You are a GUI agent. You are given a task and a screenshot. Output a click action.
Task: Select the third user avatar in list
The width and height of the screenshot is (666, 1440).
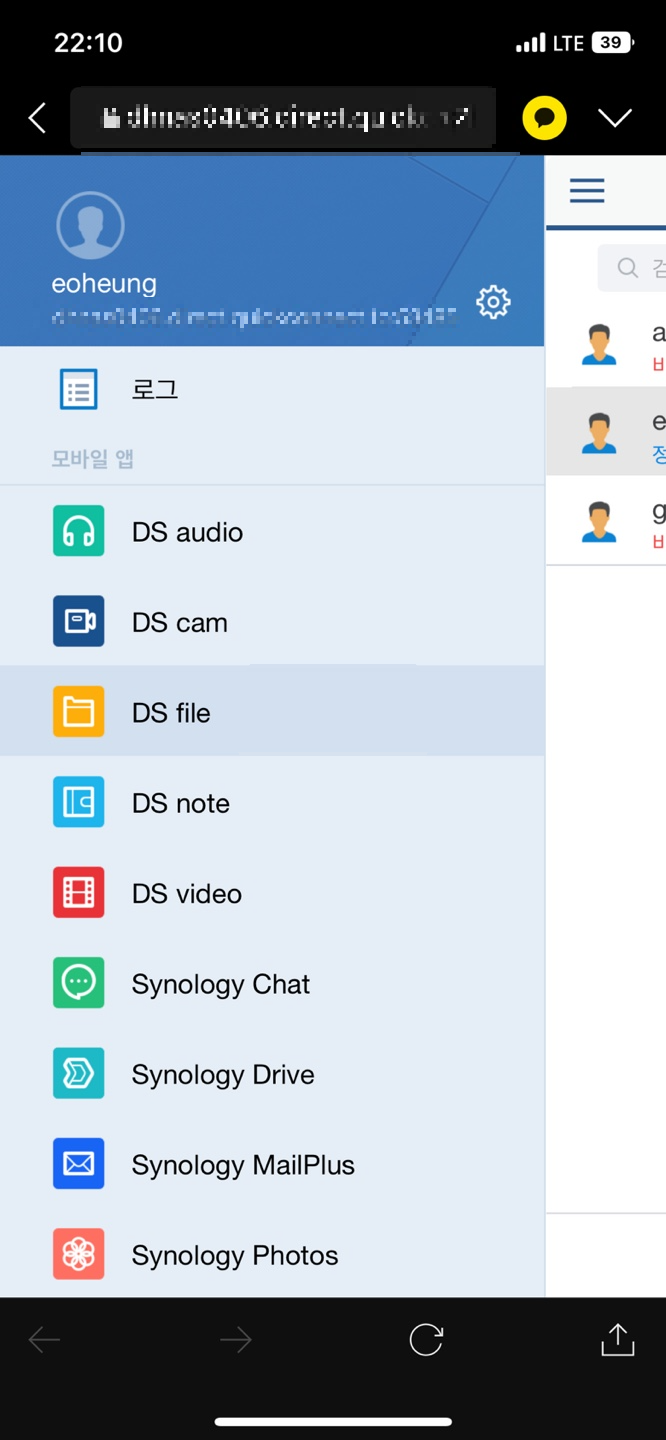599,522
